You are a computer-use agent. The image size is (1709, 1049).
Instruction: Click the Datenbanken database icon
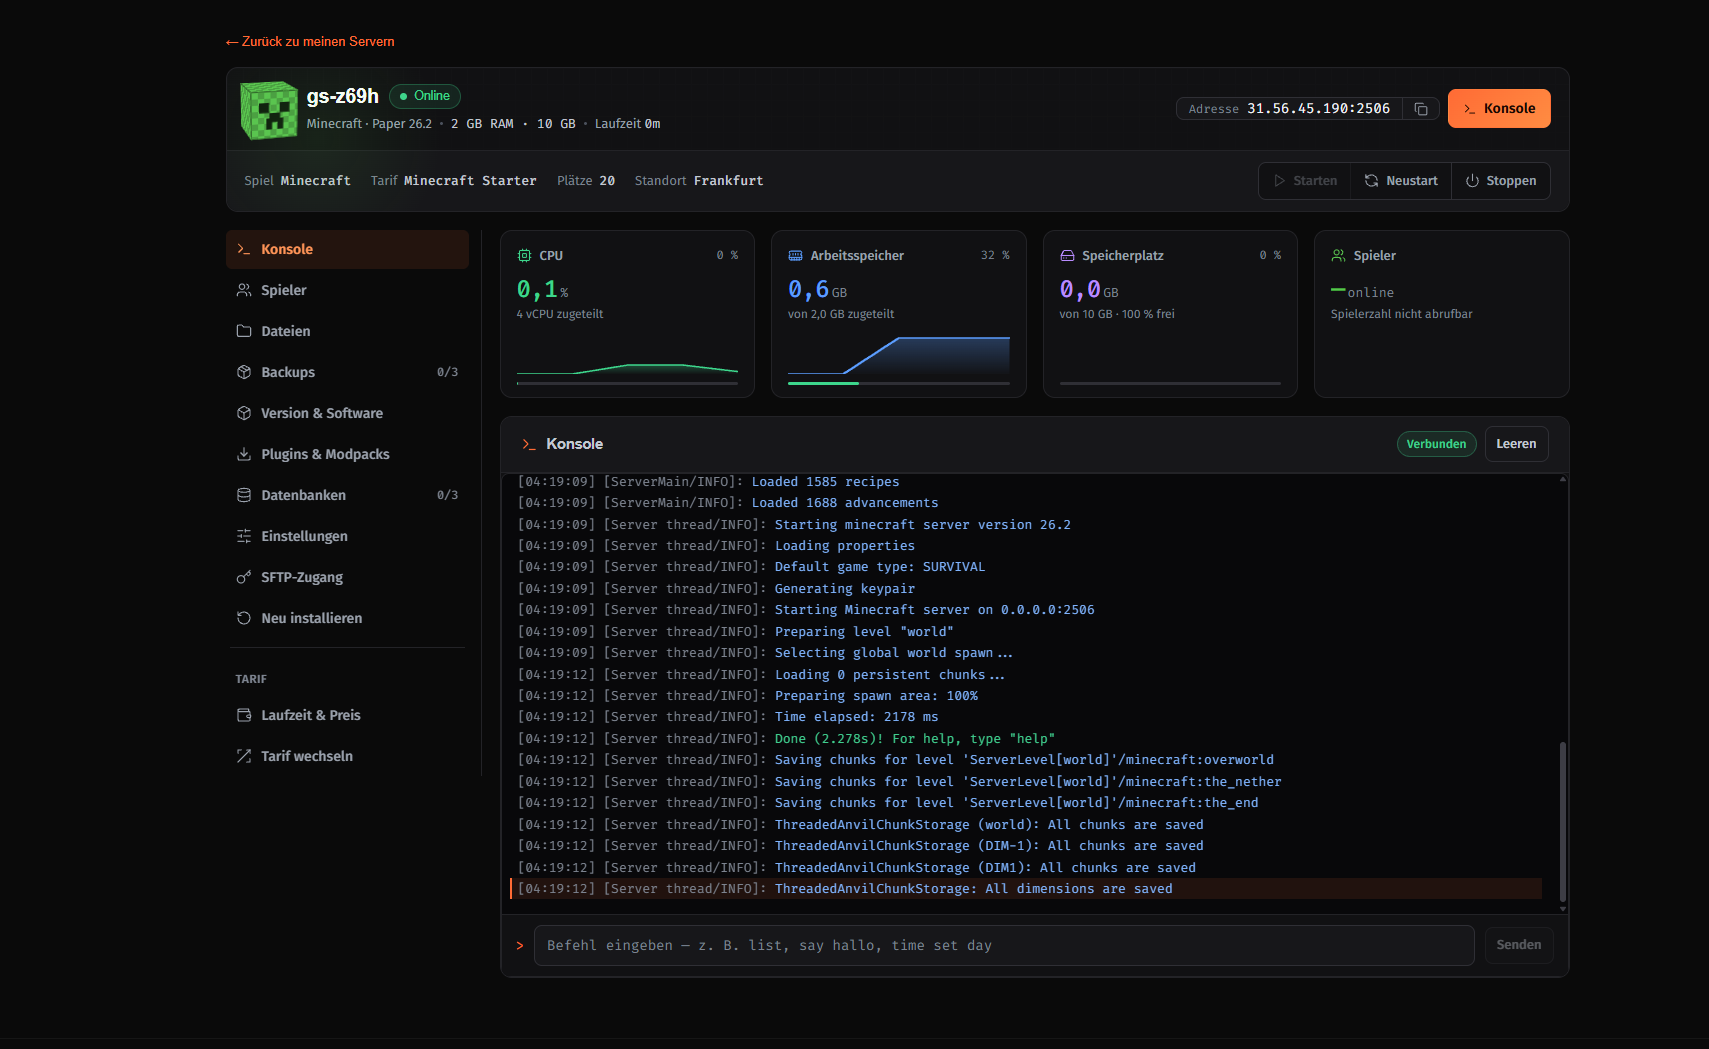tap(244, 495)
